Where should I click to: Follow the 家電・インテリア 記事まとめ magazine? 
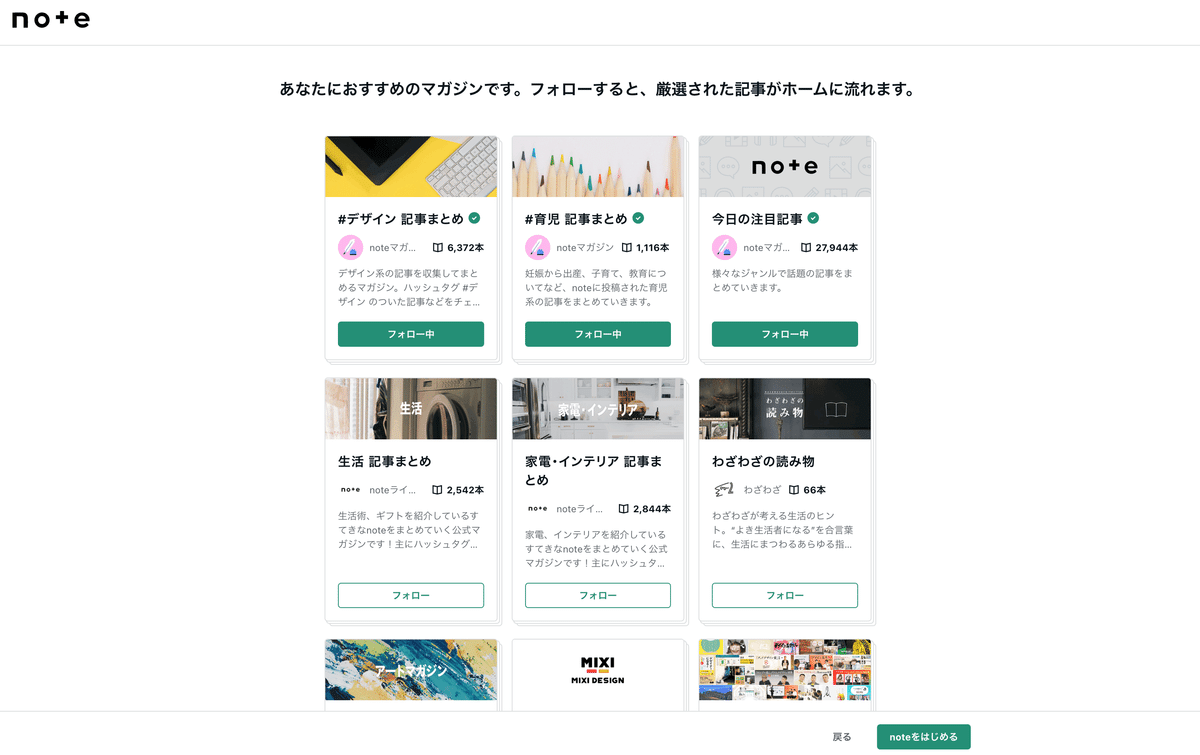pos(598,595)
